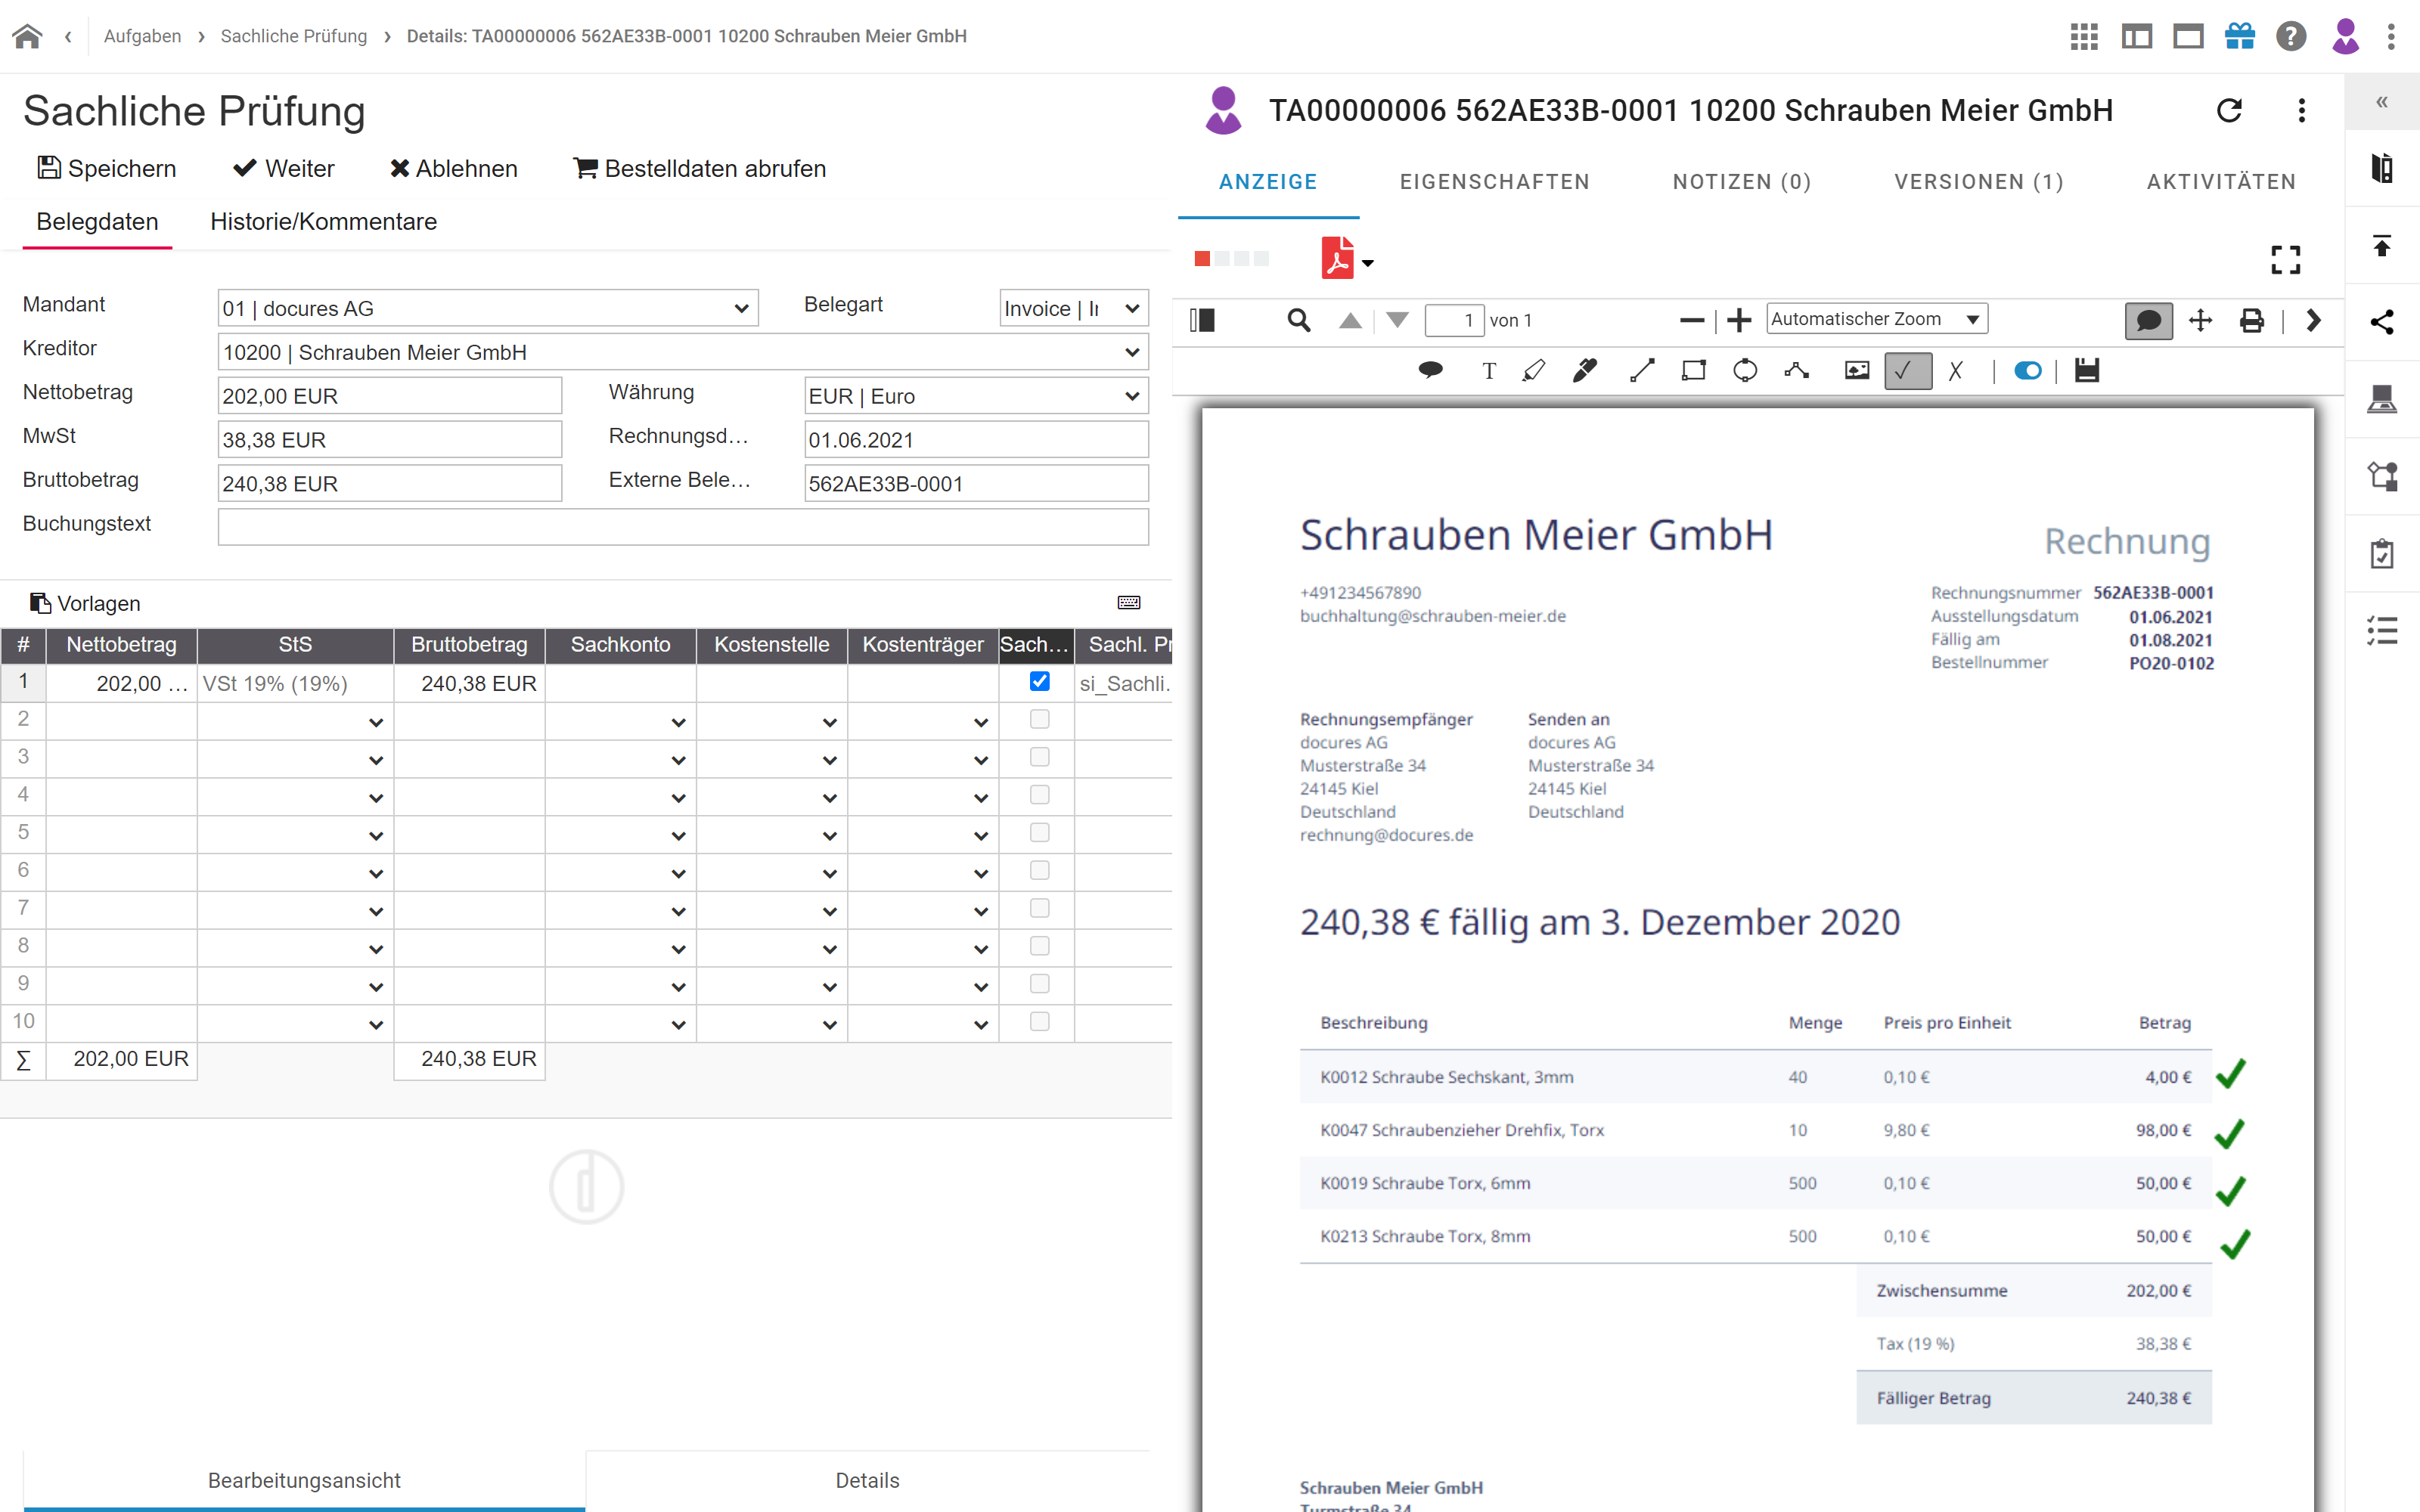
Task: Switch to the Eigenschaften tab
Action: pos(1494,182)
